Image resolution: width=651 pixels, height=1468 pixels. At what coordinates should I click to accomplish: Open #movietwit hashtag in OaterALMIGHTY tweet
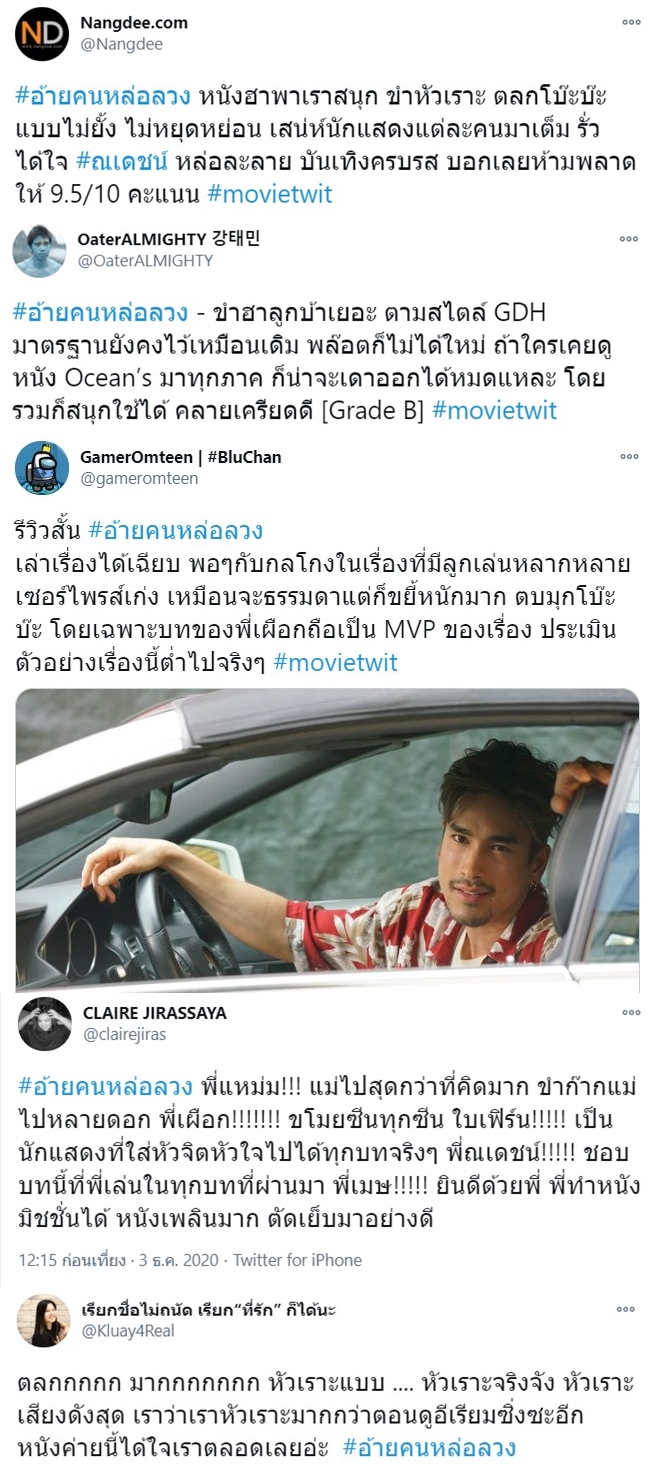pos(494,411)
